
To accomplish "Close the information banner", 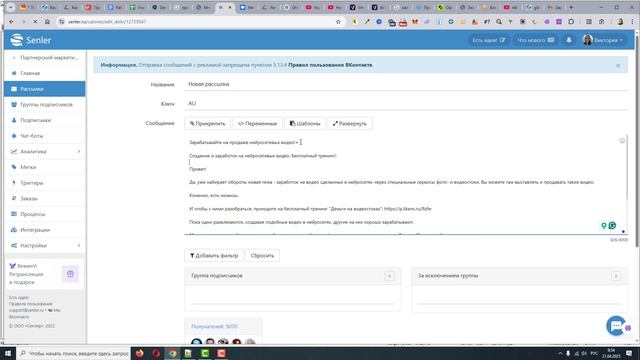I will [618, 65].
